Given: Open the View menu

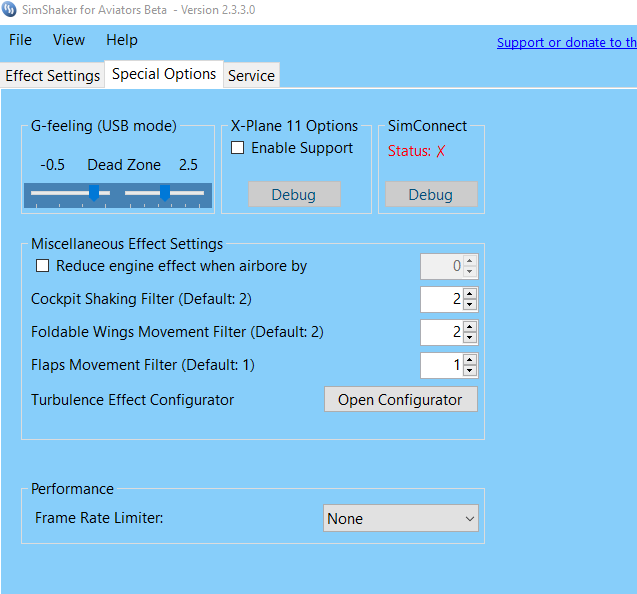Looking at the screenshot, I should [x=69, y=40].
